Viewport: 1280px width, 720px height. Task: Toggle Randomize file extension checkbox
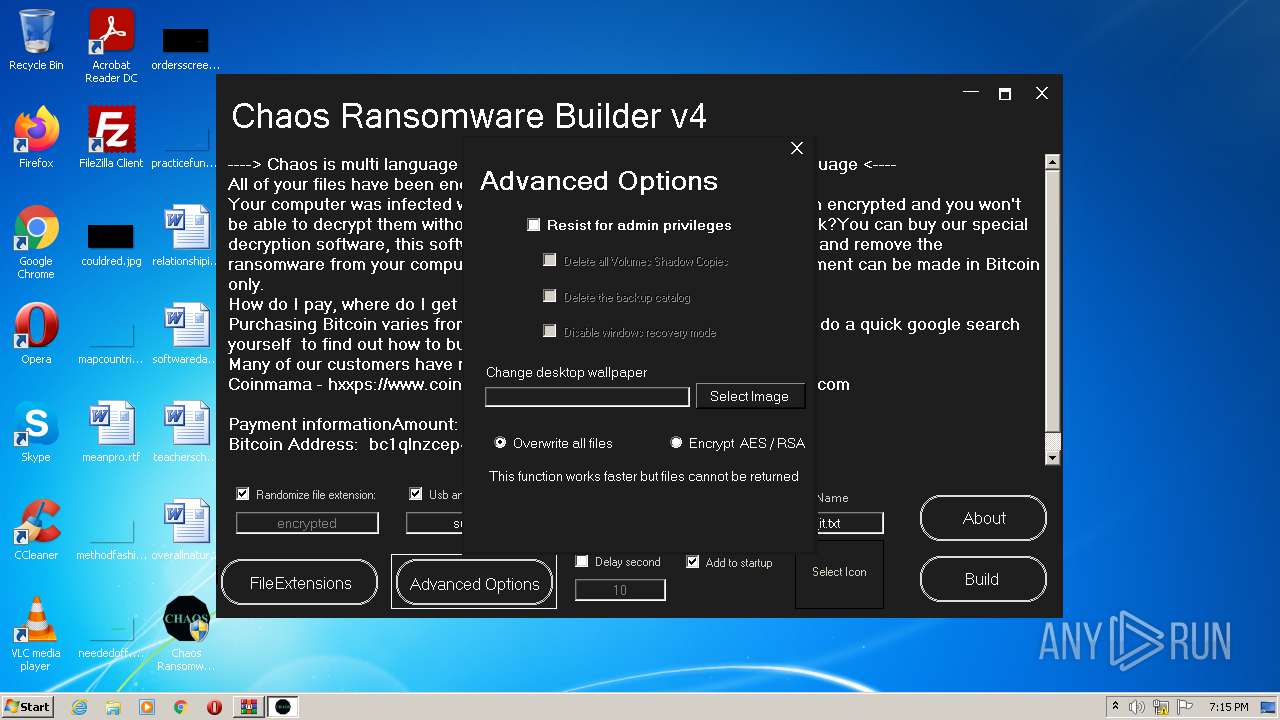(243, 494)
